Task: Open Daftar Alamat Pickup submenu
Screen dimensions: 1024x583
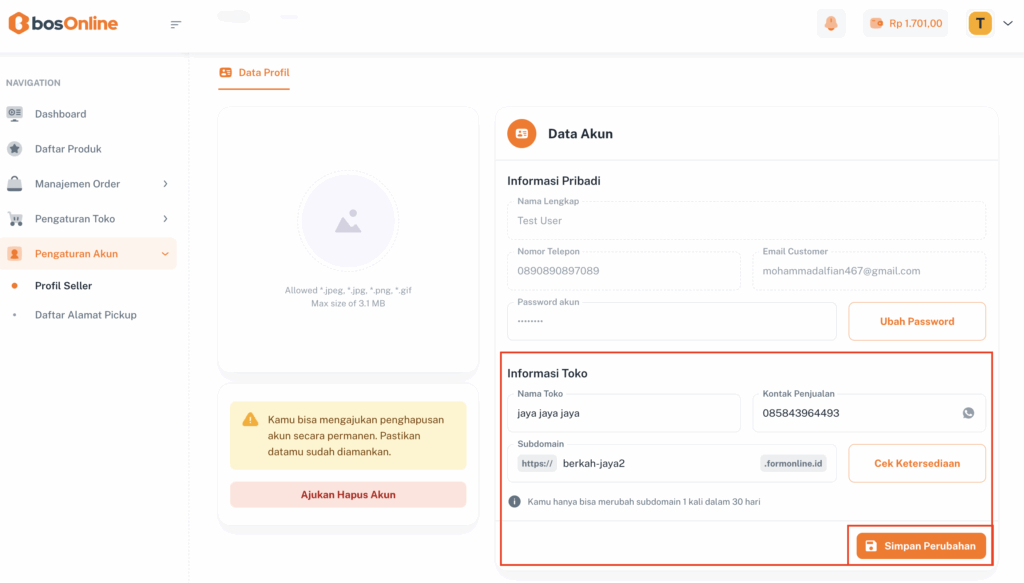Action: [x=85, y=315]
